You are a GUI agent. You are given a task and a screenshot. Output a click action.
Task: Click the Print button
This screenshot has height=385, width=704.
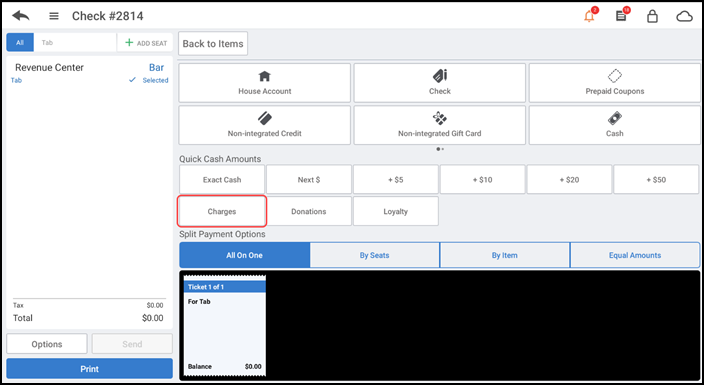coord(89,369)
